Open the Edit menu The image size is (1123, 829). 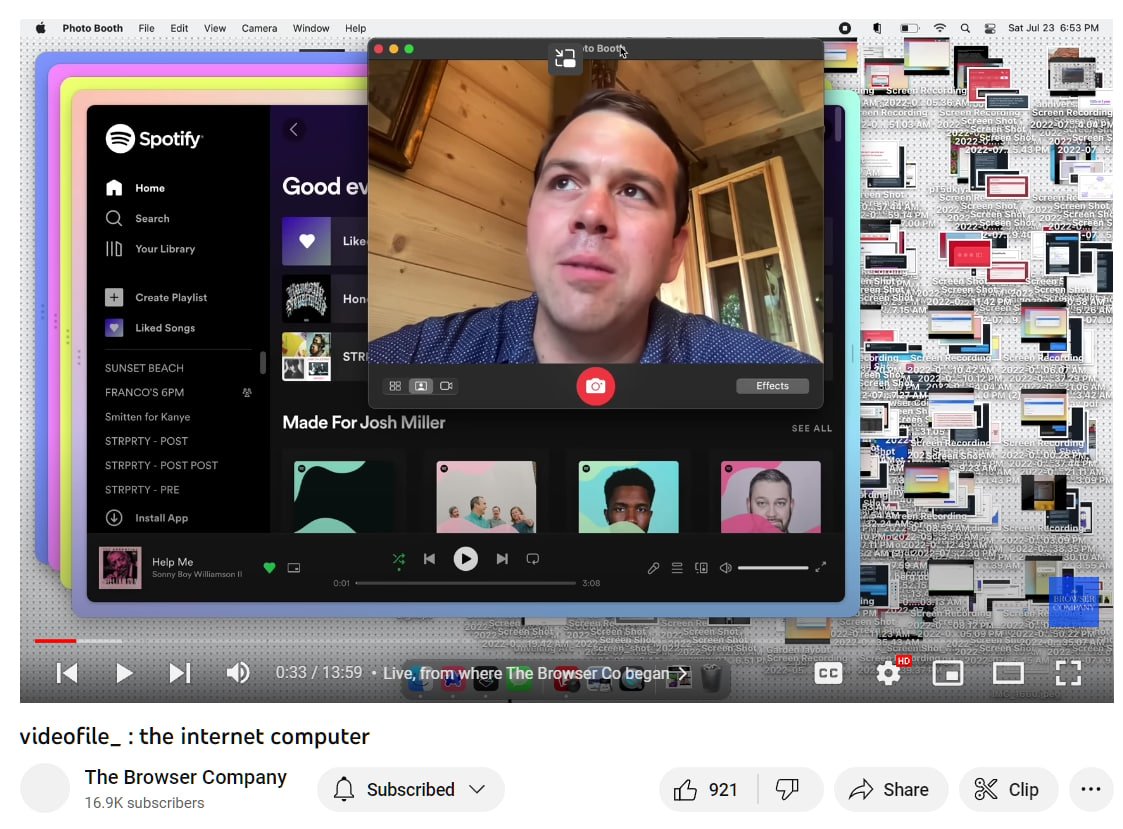coord(179,28)
